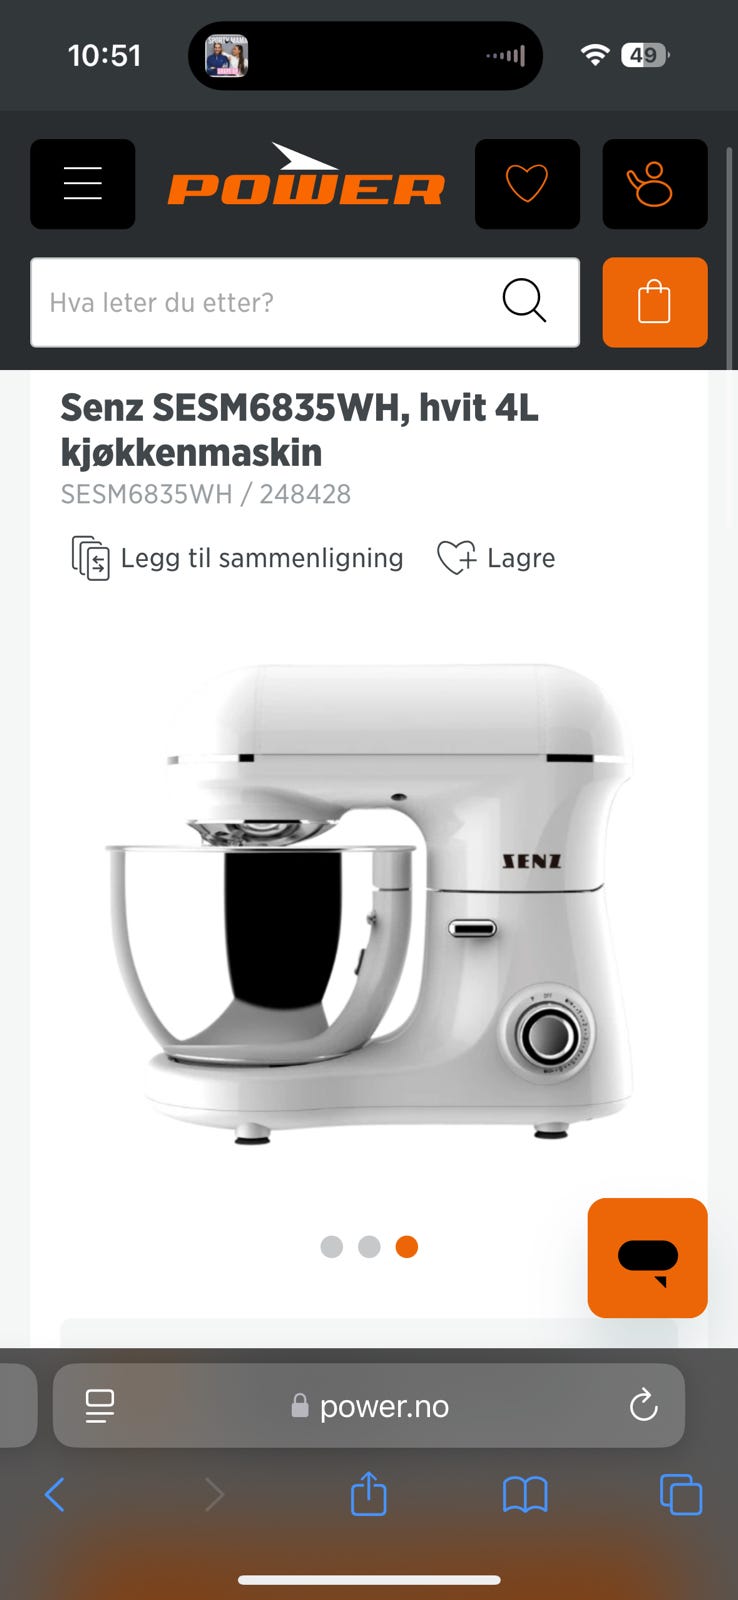The height and width of the screenshot is (1600, 738).
Task: Open the Safari tabs overview icon
Action: point(681,1495)
